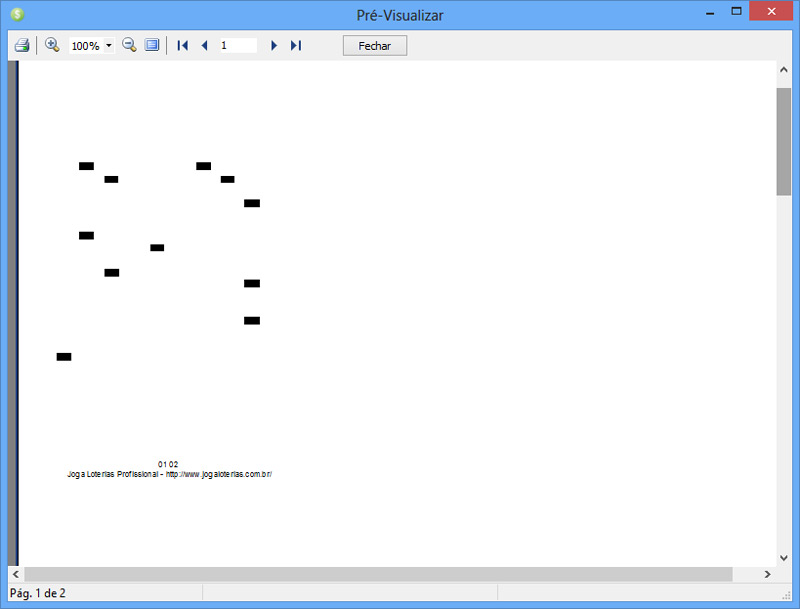Go to next page
The image size is (800, 609).
(274, 45)
